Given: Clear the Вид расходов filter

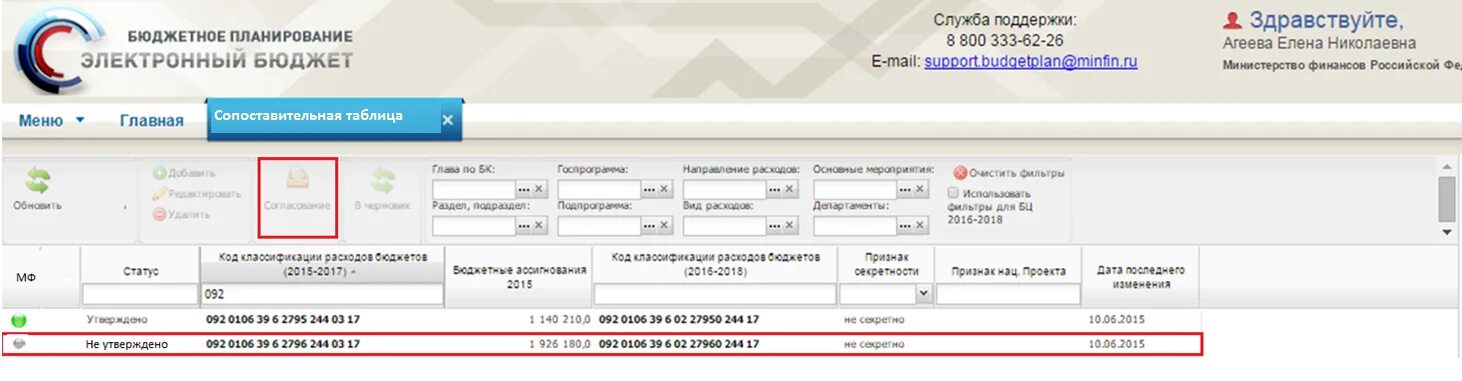Looking at the screenshot, I should coord(791,226).
